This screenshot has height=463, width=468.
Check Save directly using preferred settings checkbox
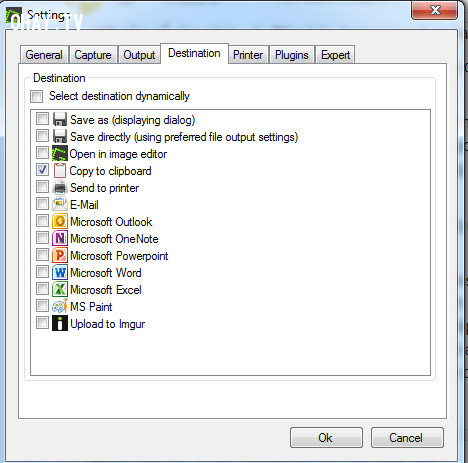(42, 136)
